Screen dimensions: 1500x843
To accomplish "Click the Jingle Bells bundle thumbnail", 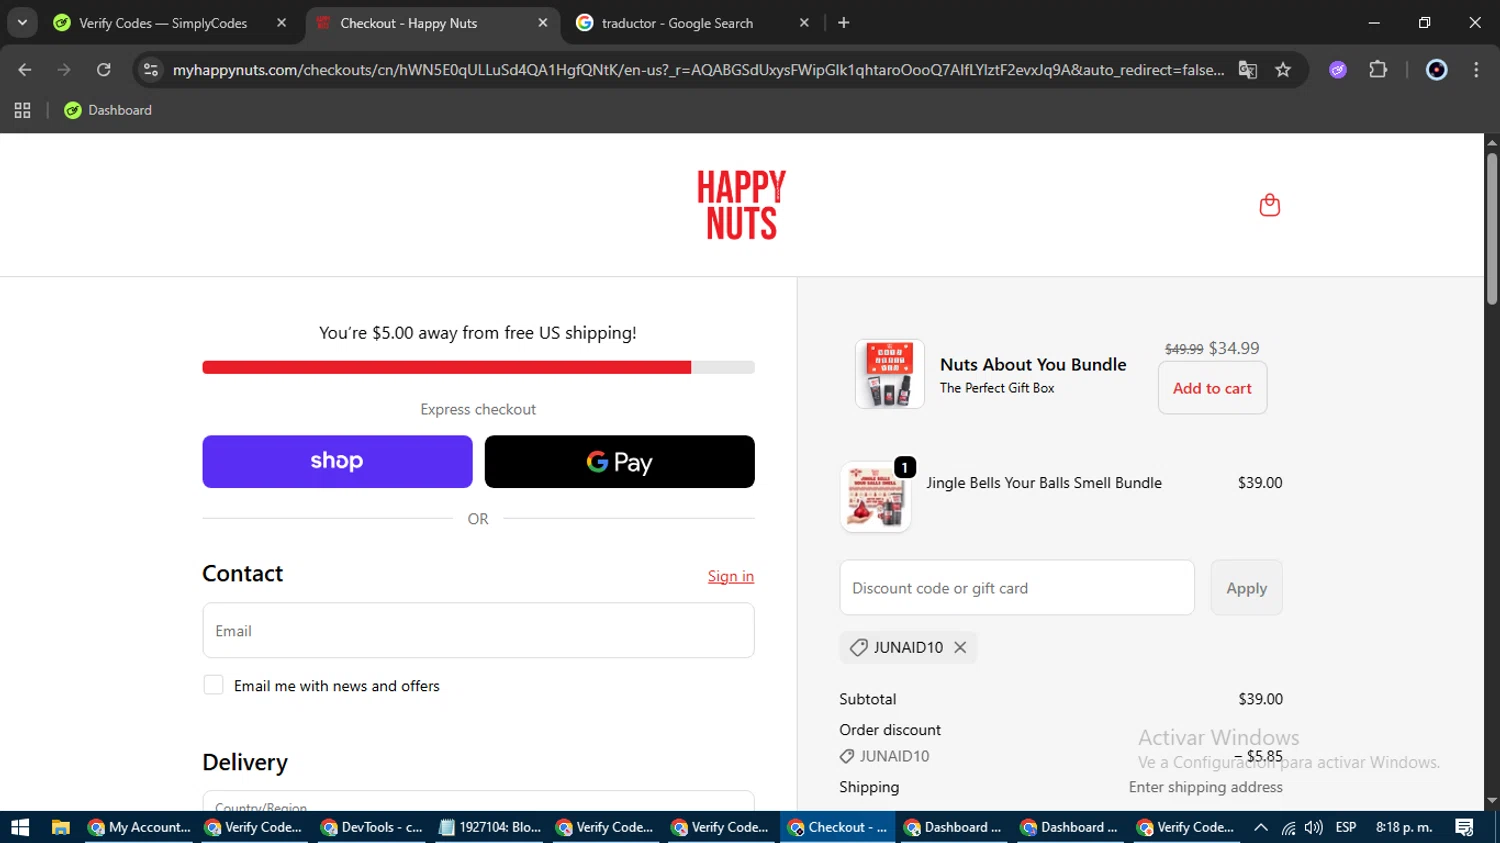I will coord(875,497).
